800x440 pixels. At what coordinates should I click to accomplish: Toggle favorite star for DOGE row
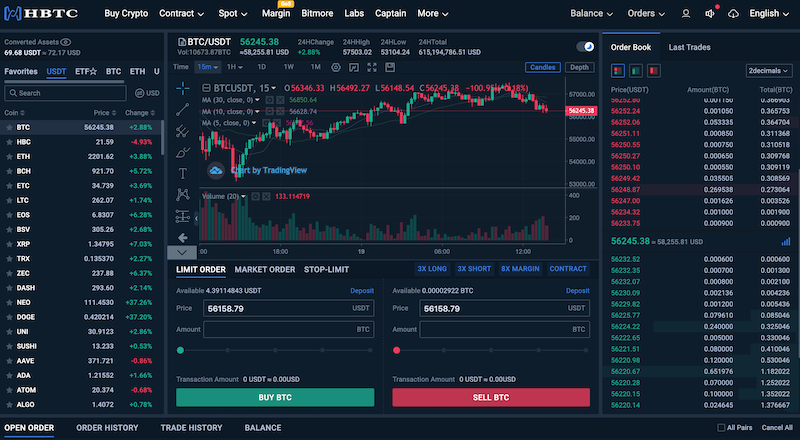pyautogui.click(x=9, y=317)
